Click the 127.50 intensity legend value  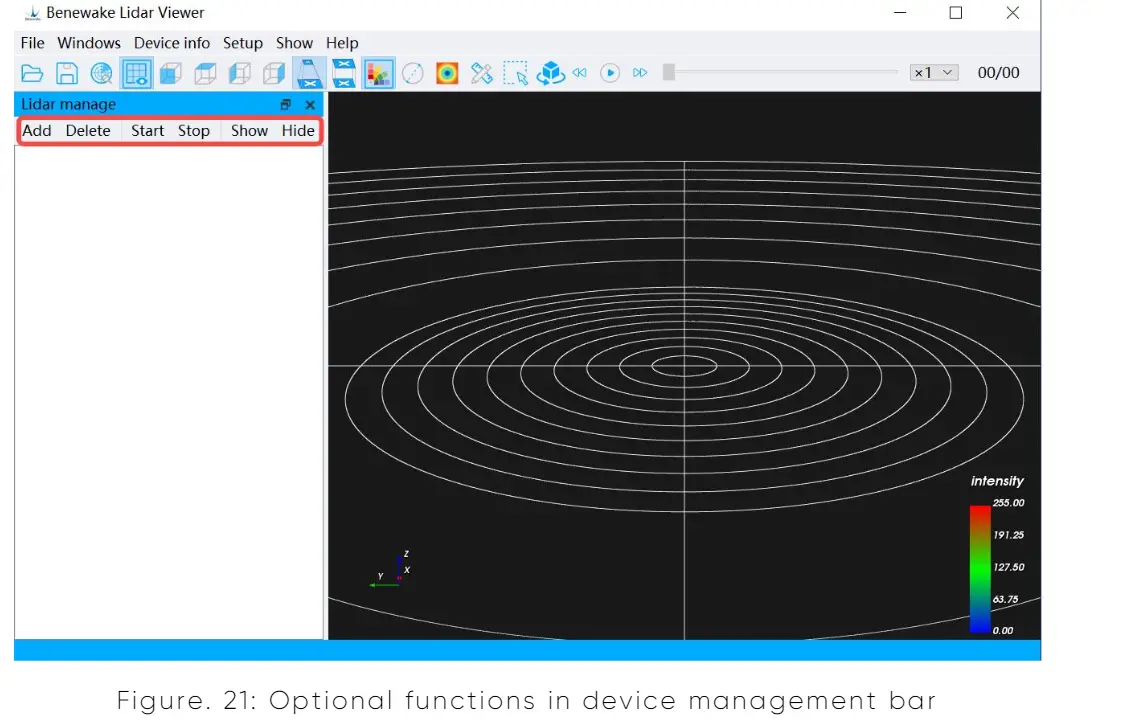click(x=1009, y=567)
